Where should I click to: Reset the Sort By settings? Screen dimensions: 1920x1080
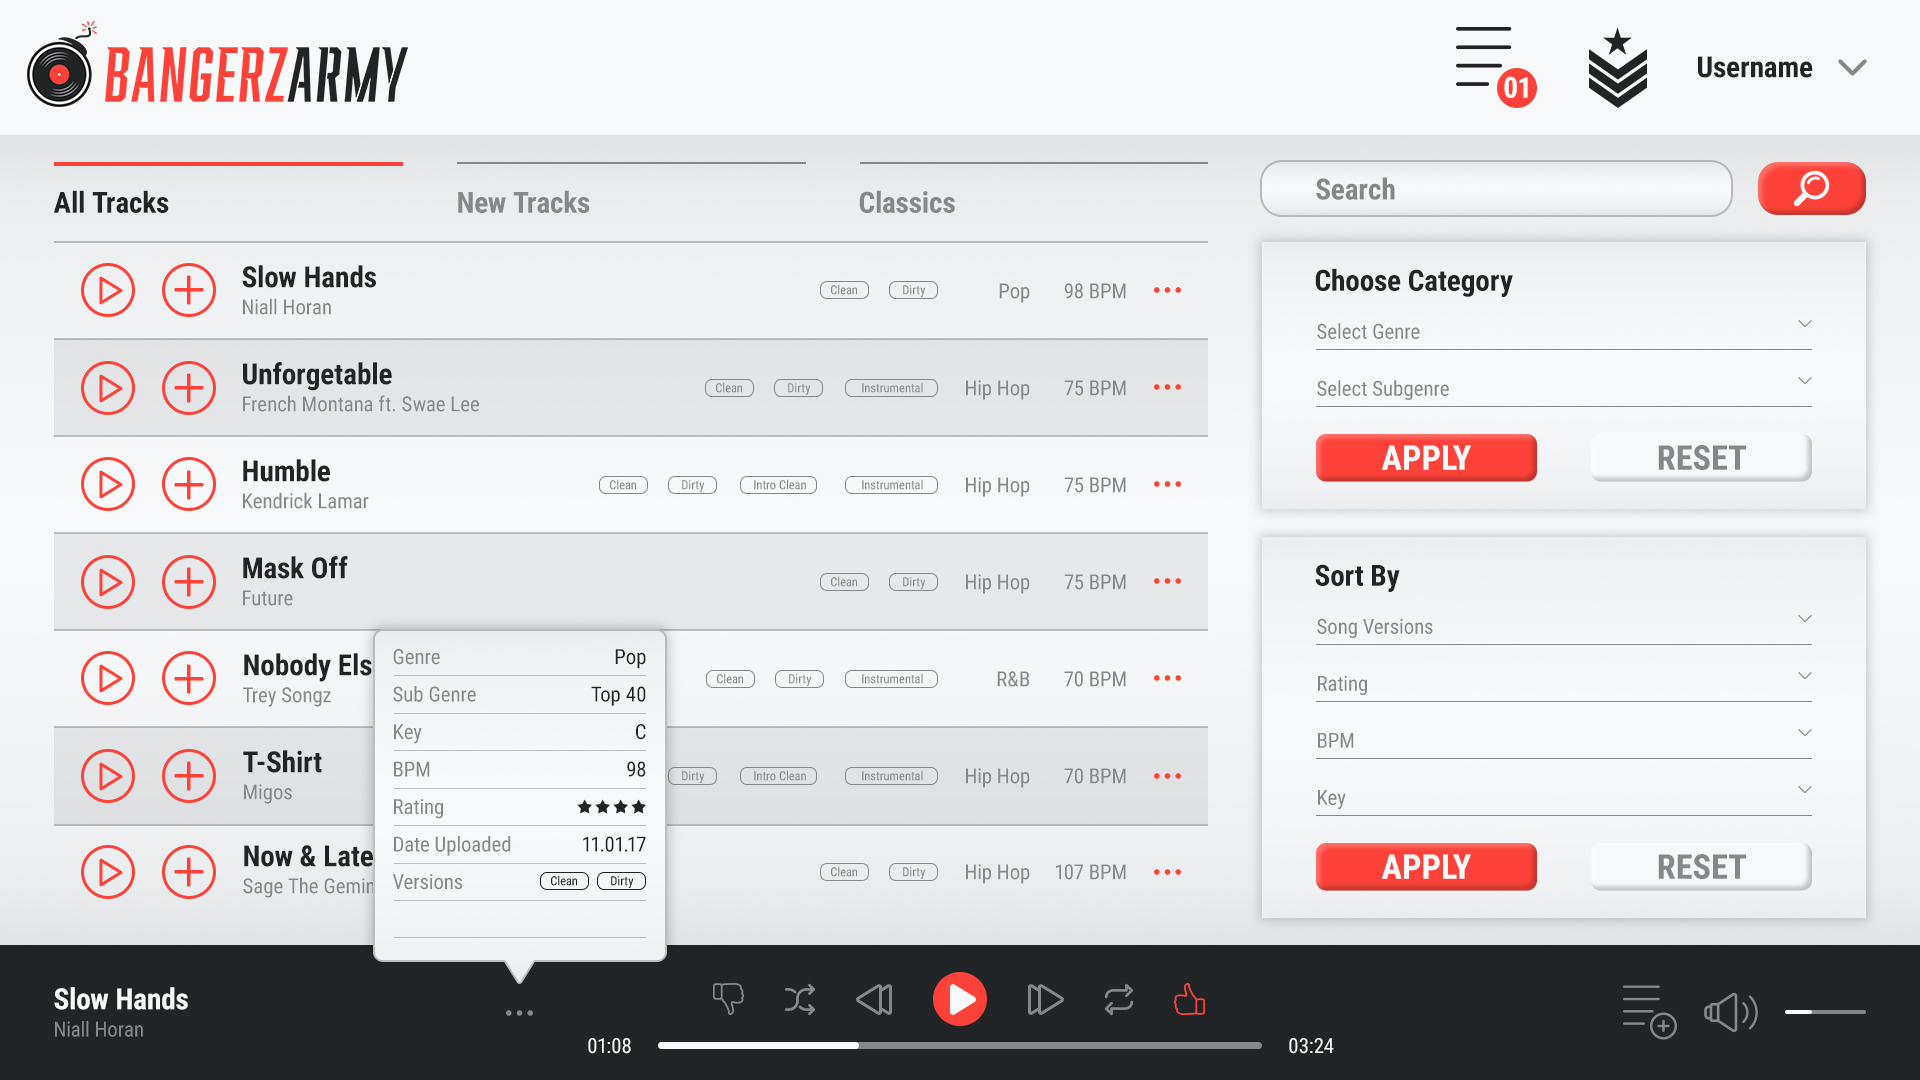(1701, 867)
